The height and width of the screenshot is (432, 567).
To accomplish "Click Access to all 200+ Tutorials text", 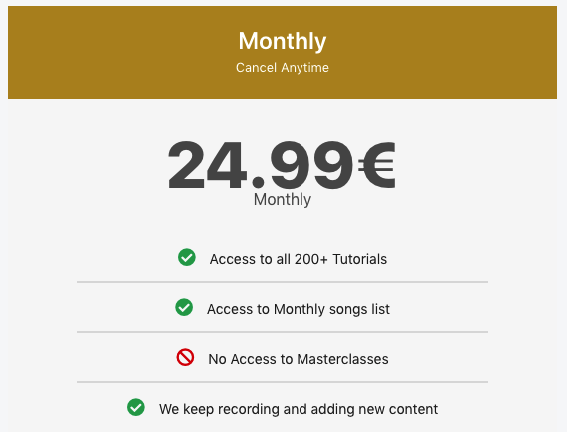I will click(x=298, y=259).
